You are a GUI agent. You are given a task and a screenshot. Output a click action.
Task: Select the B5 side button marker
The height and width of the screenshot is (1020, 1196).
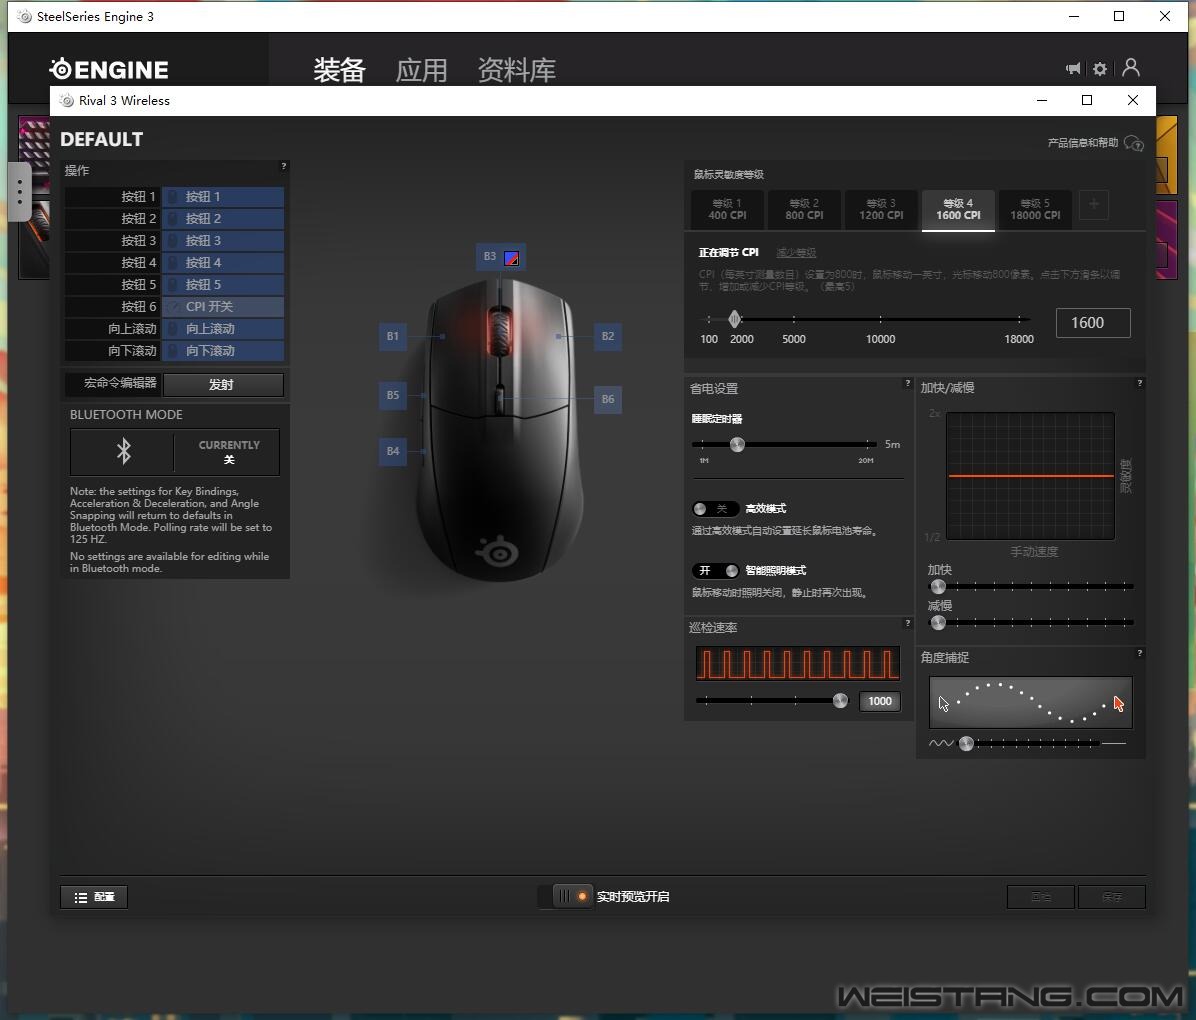pos(392,395)
